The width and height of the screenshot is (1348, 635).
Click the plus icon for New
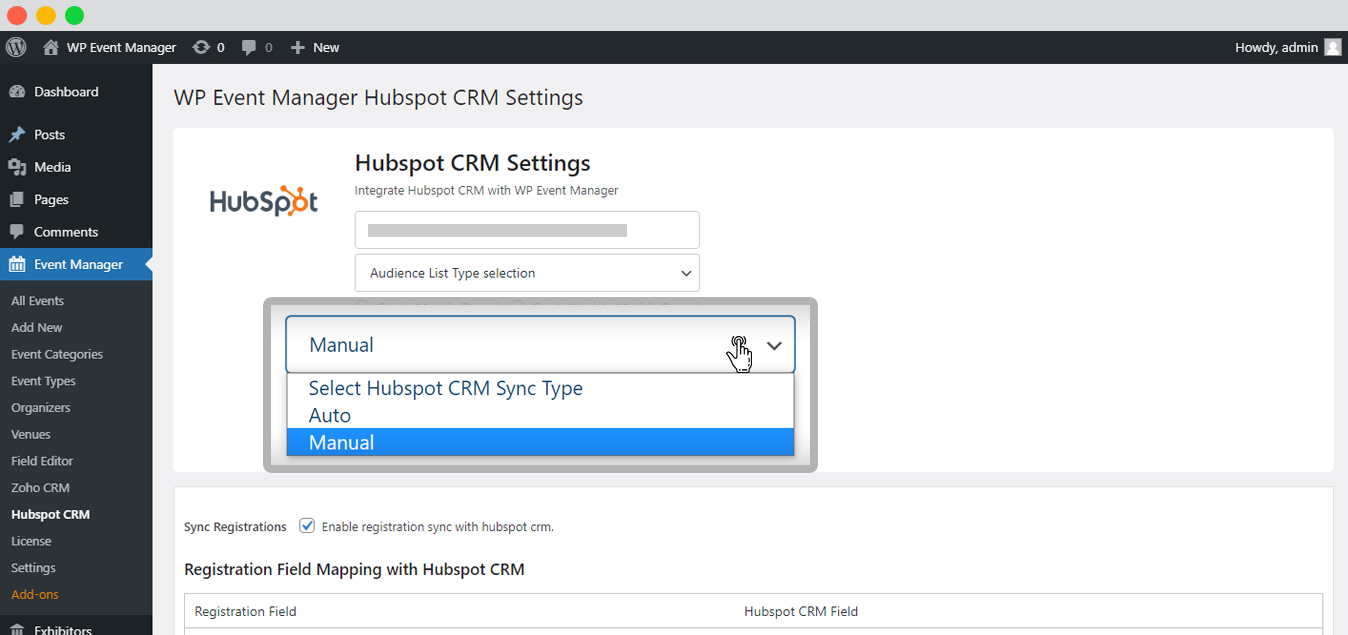[x=297, y=47]
